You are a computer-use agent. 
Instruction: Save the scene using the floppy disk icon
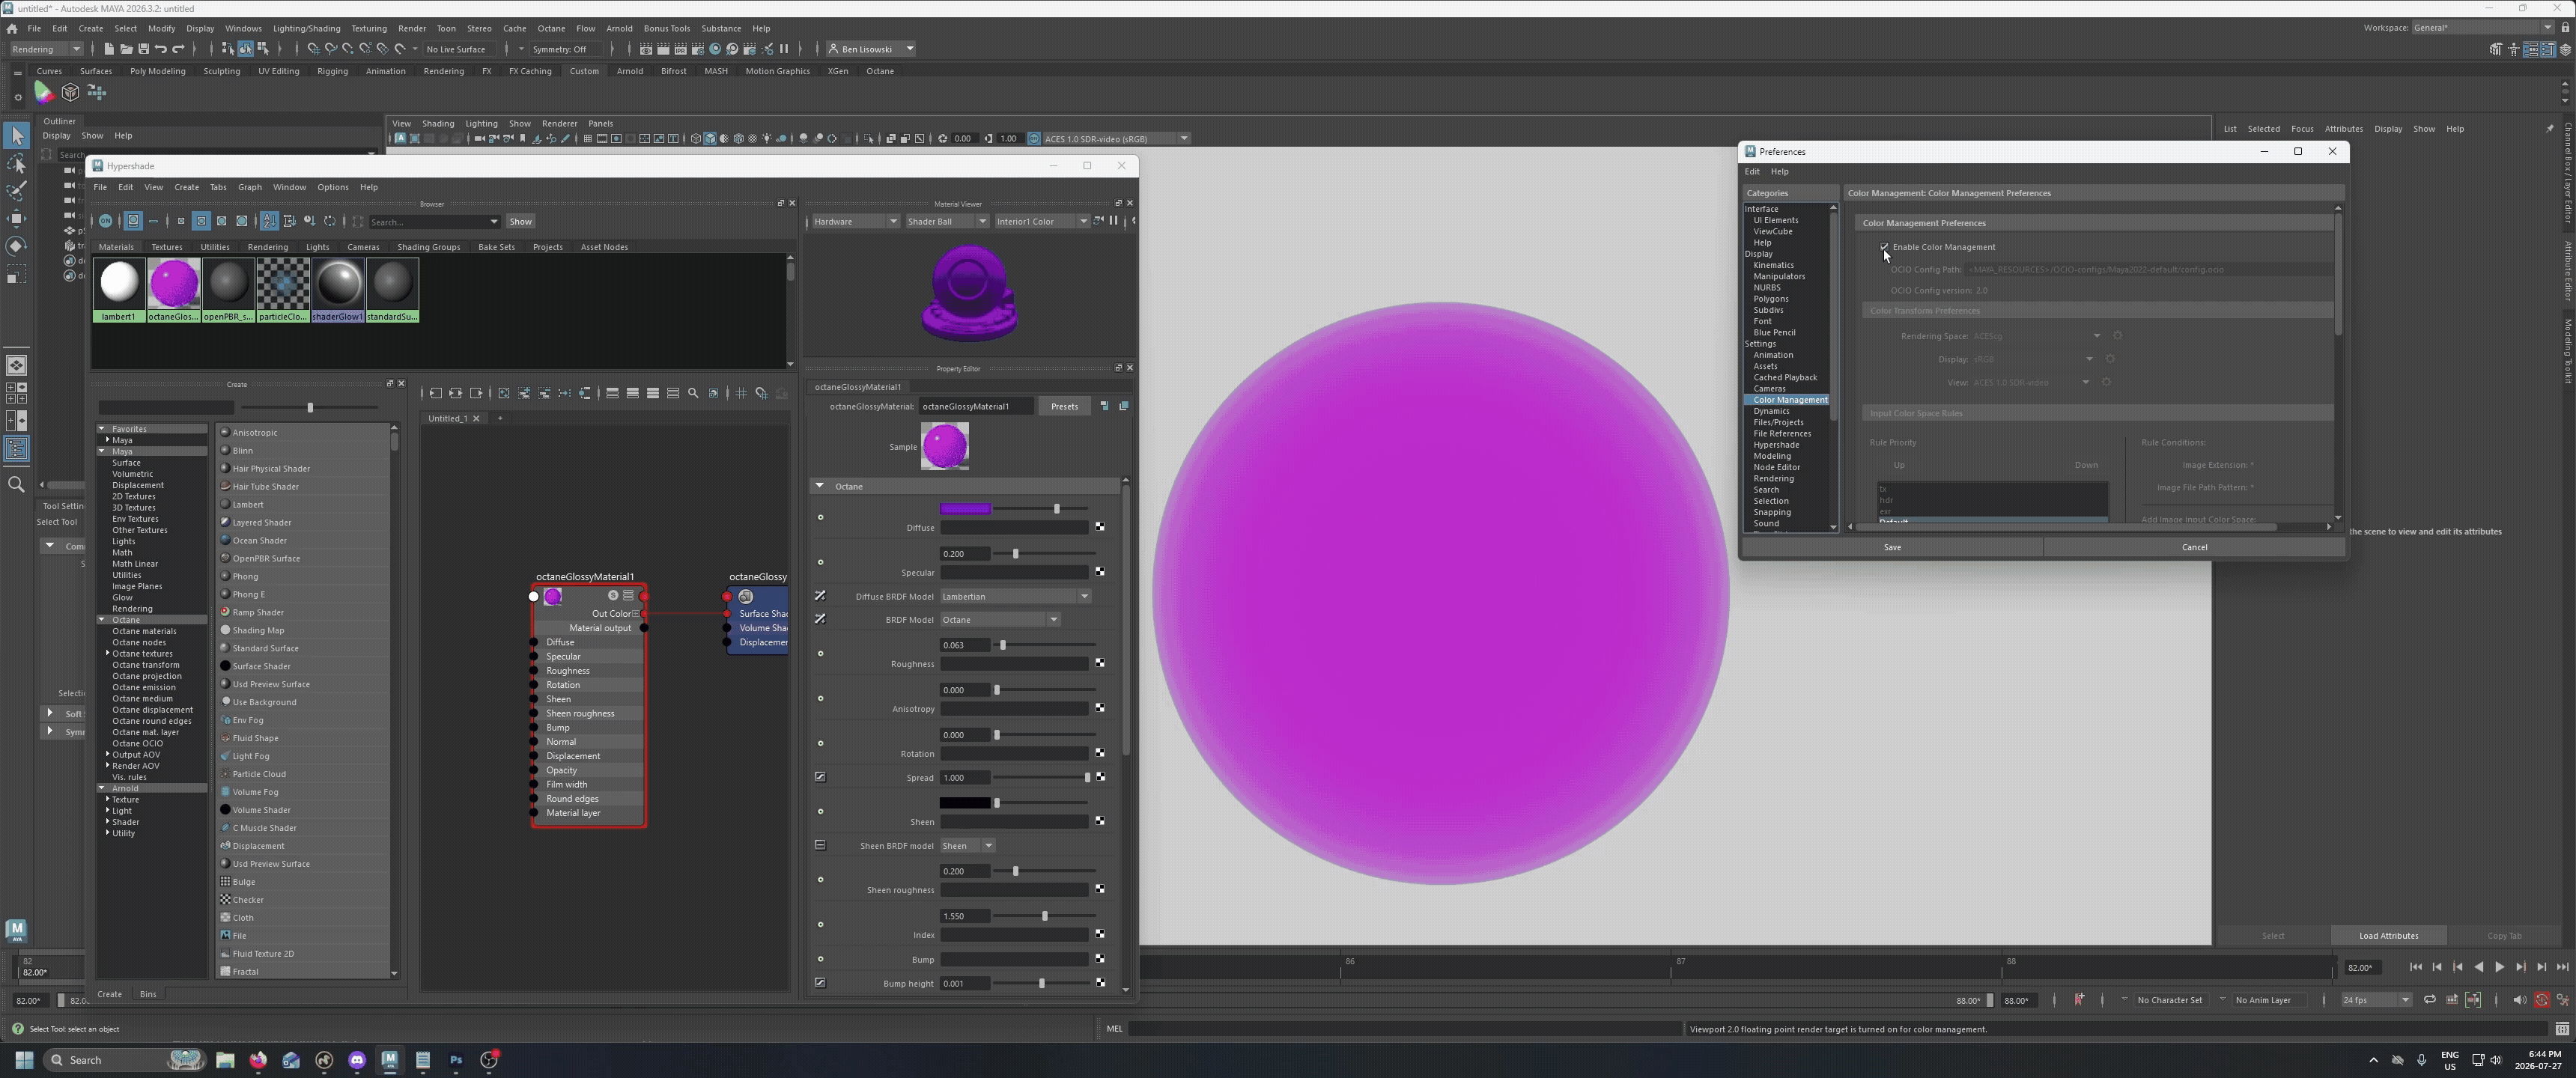143,49
